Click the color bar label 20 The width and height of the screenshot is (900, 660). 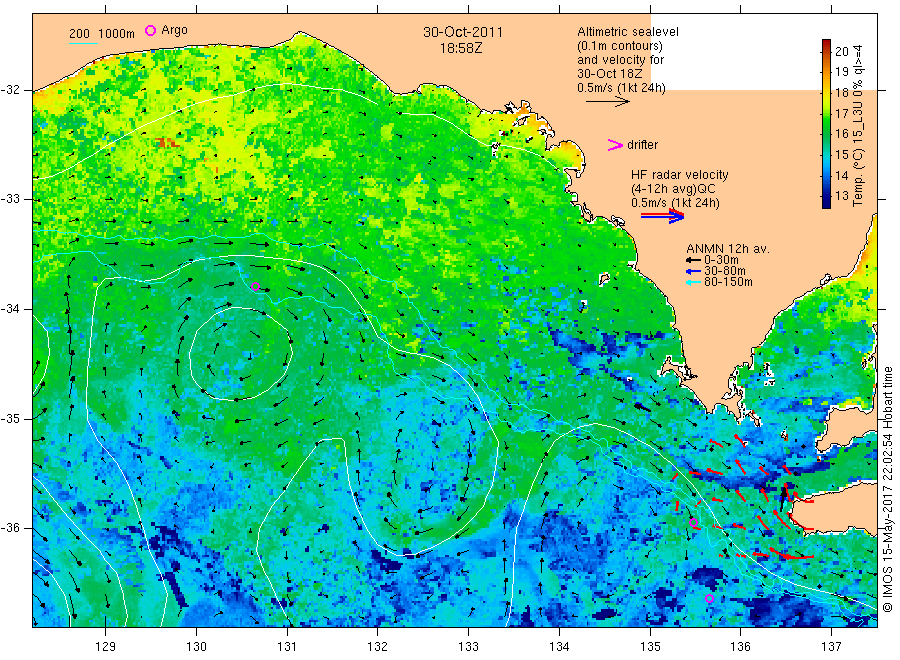pyautogui.click(x=841, y=51)
